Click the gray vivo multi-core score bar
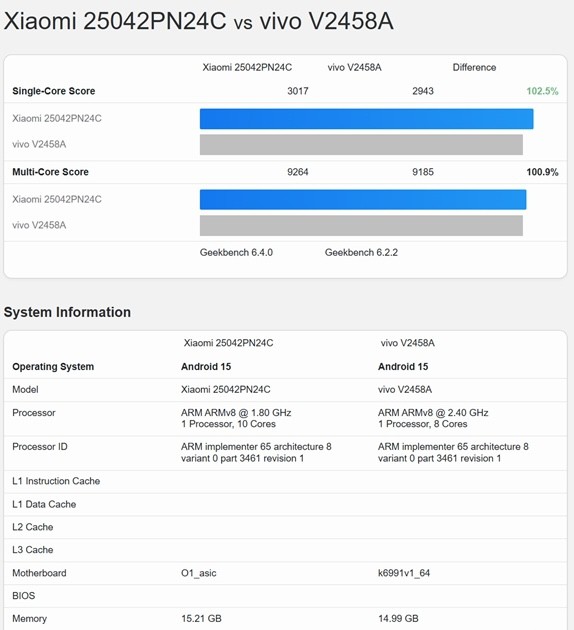Viewport: 574px width, 630px height. [361, 225]
